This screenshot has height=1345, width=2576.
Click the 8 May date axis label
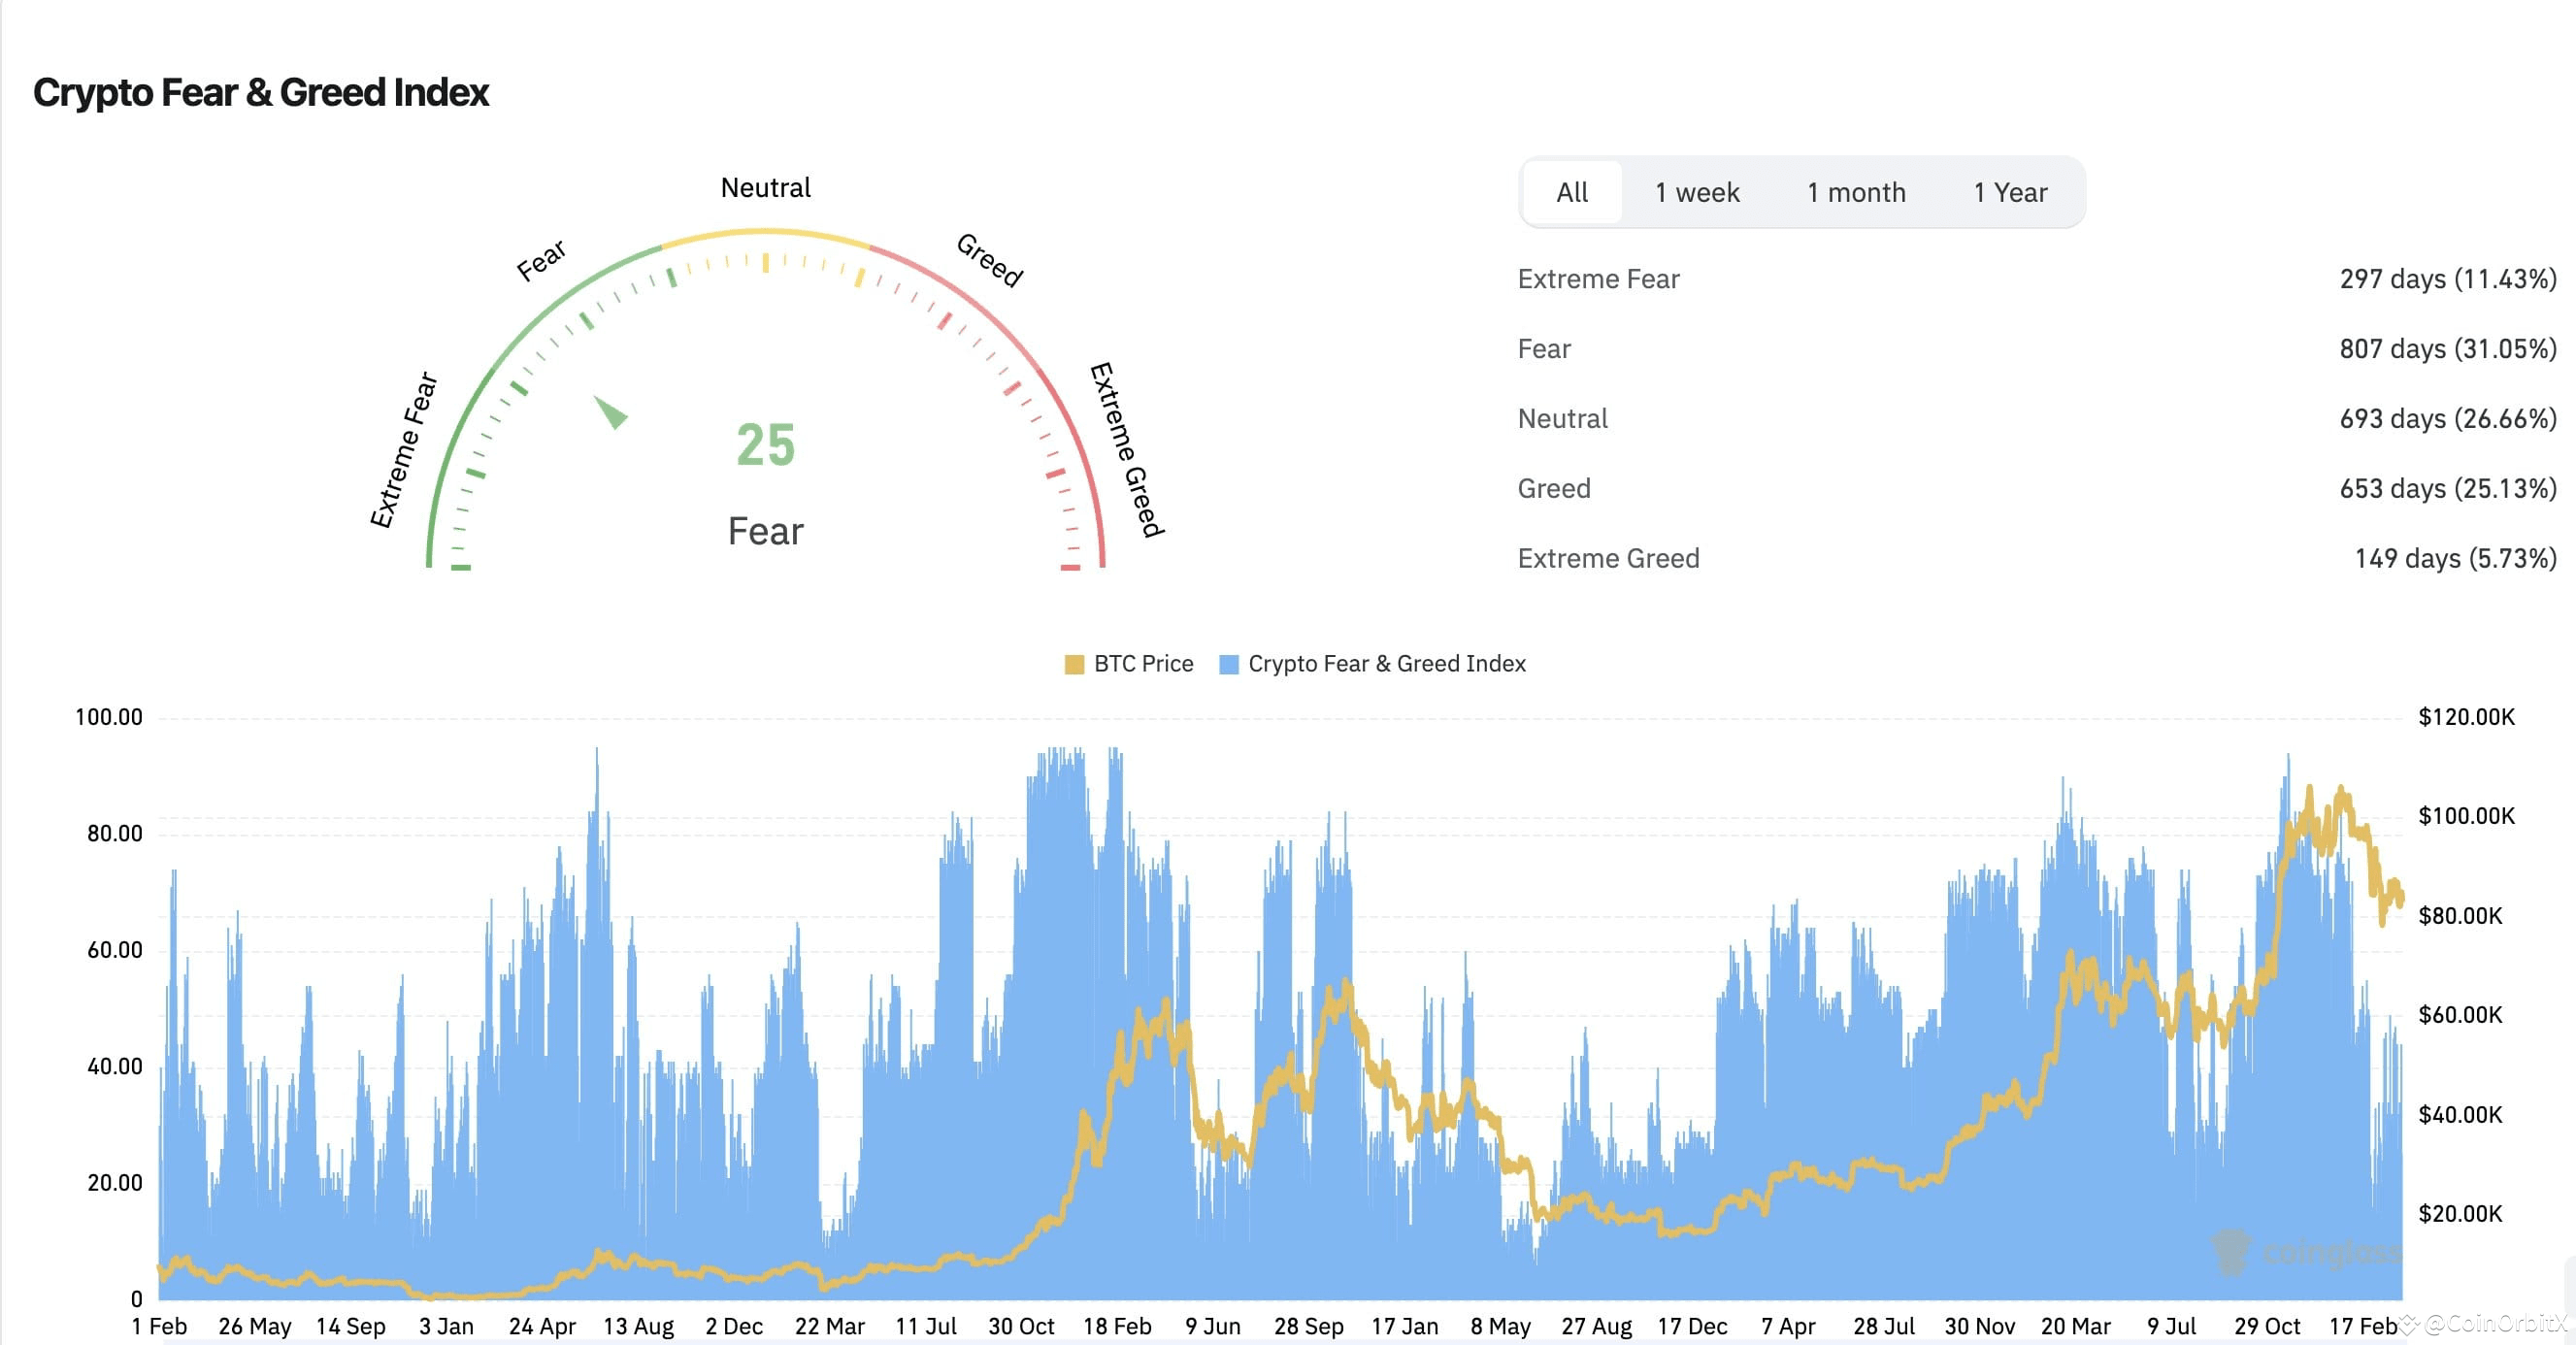coord(1500,1327)
